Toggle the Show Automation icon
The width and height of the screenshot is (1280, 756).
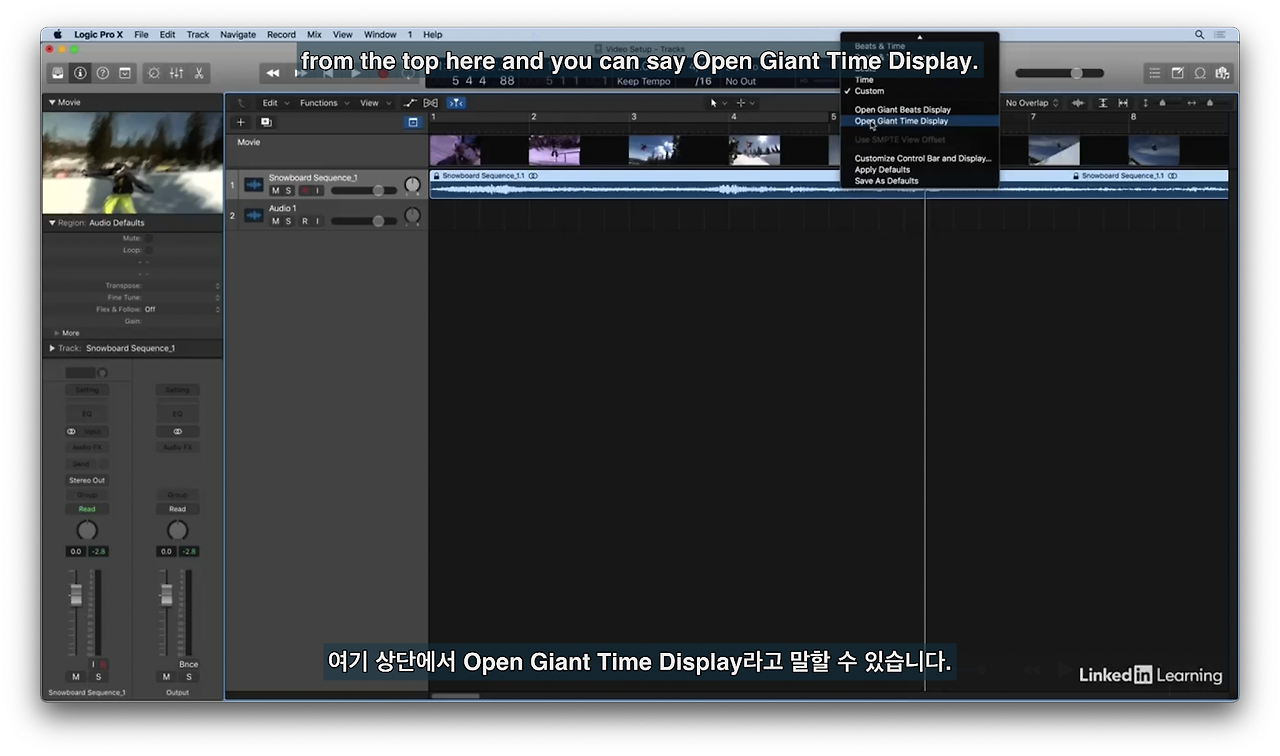[410, 103]
